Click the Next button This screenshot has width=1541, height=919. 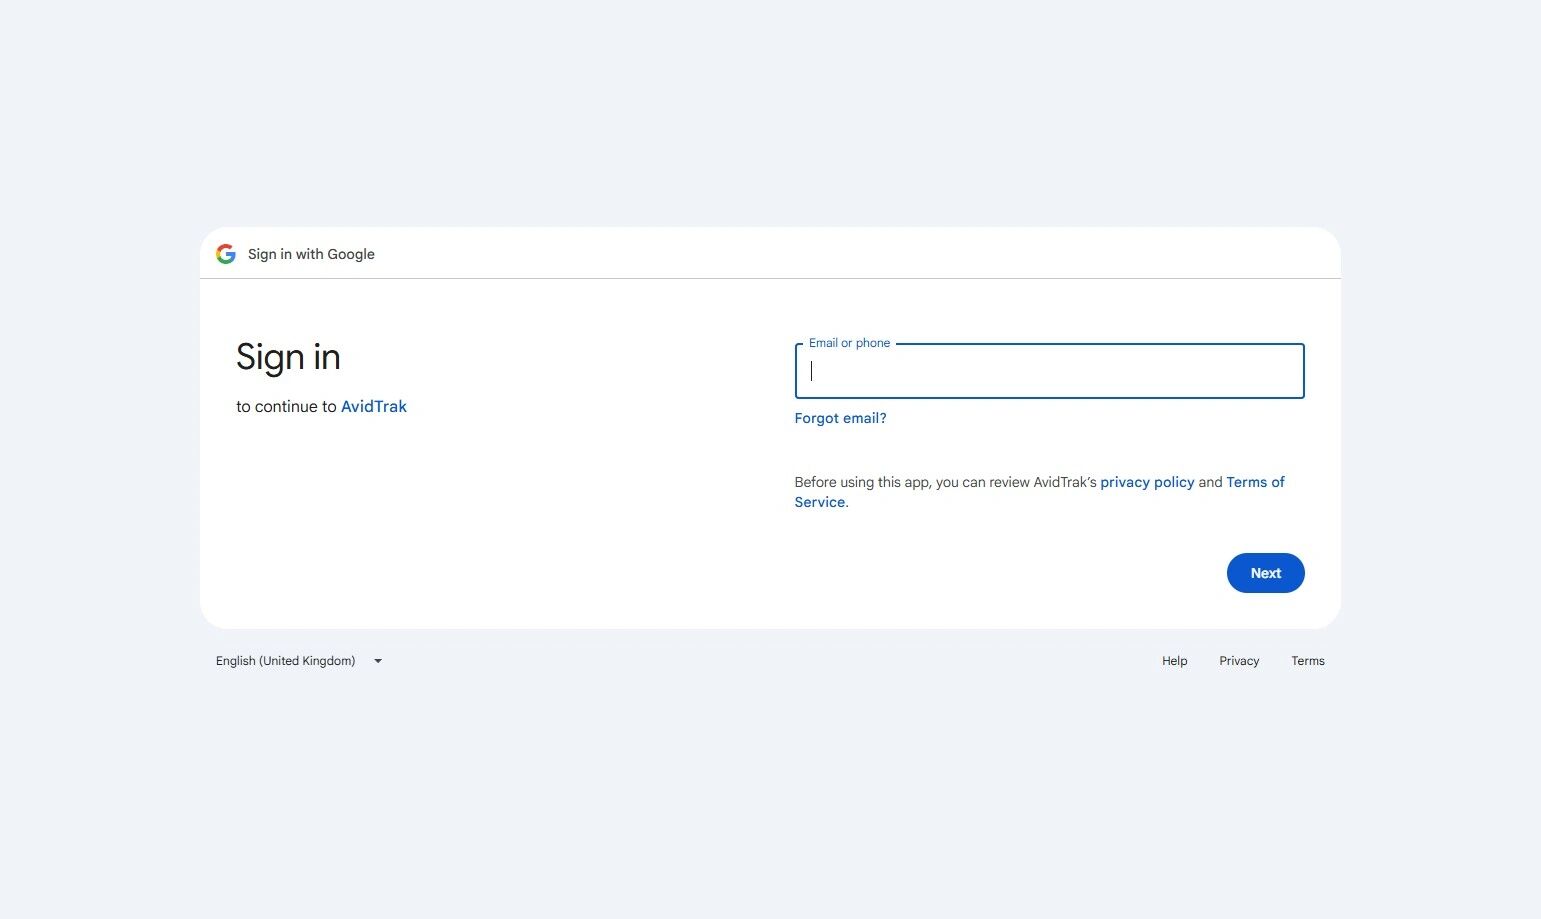(1265, 573)
